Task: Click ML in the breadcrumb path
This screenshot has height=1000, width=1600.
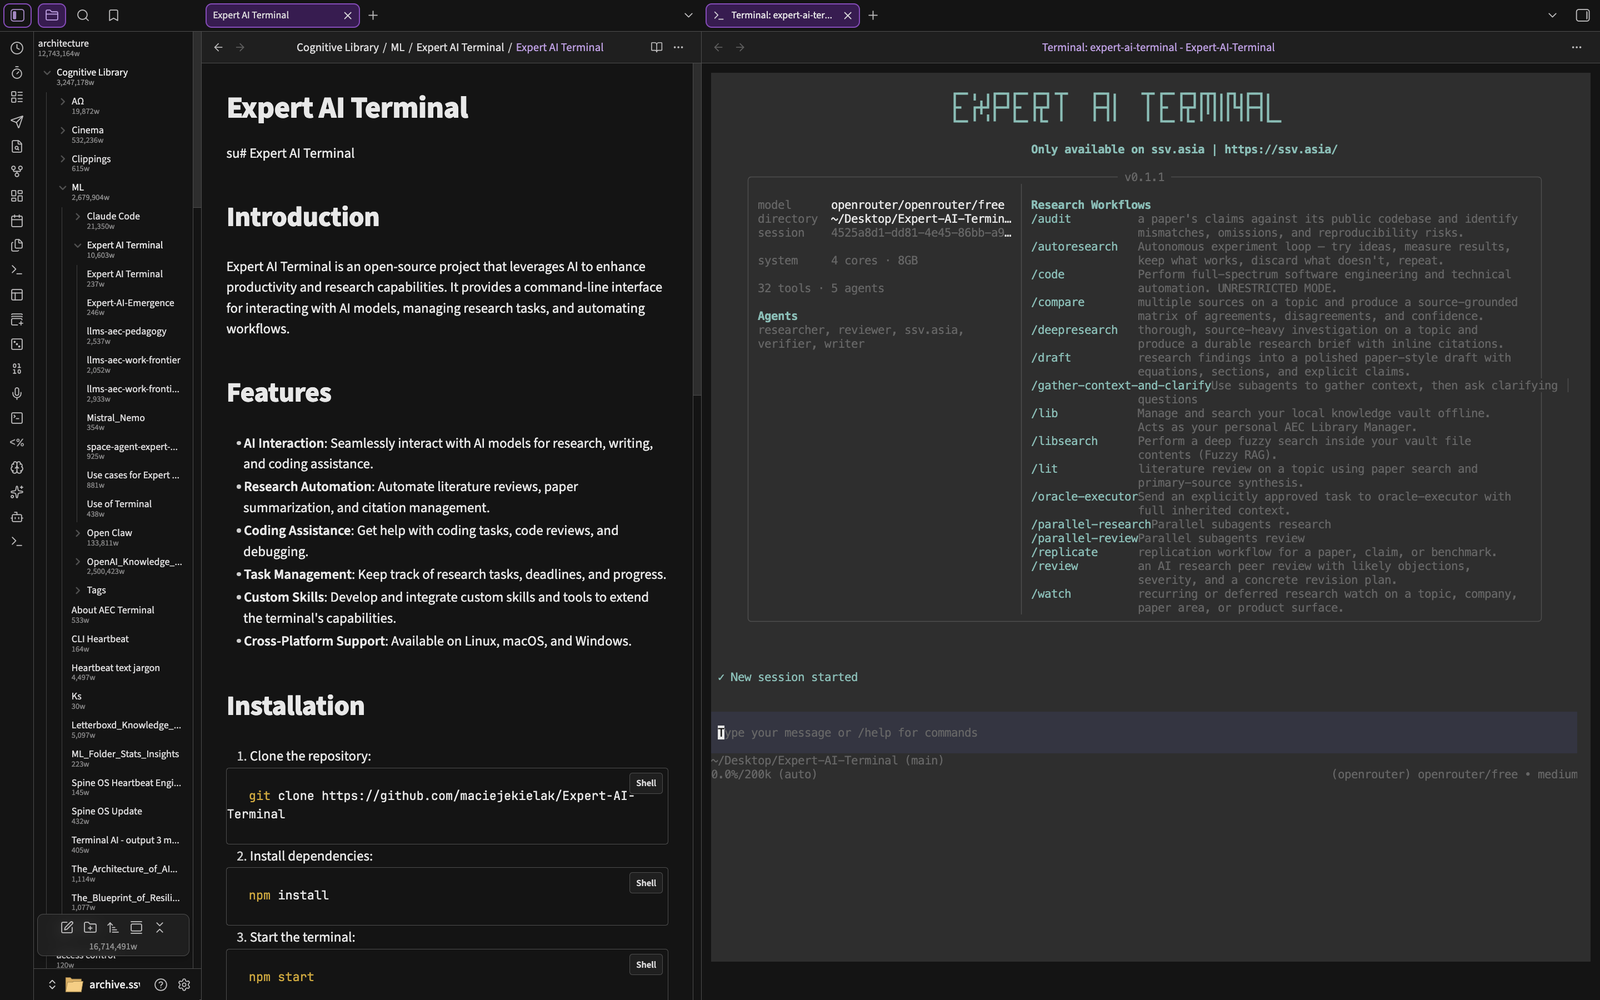Action: (x=397, y=47)
